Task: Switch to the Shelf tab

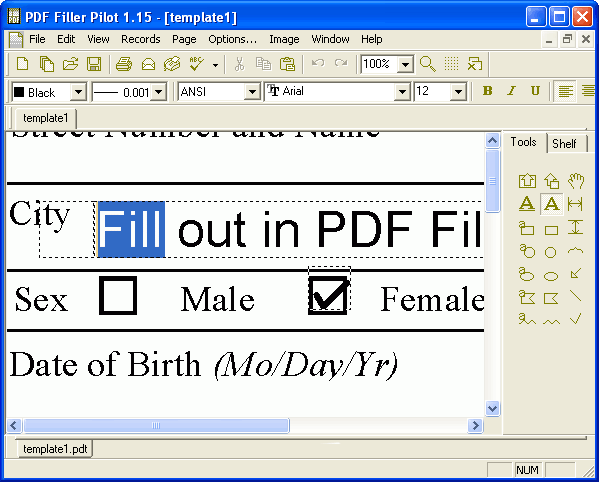Action: tap(564, 144)
